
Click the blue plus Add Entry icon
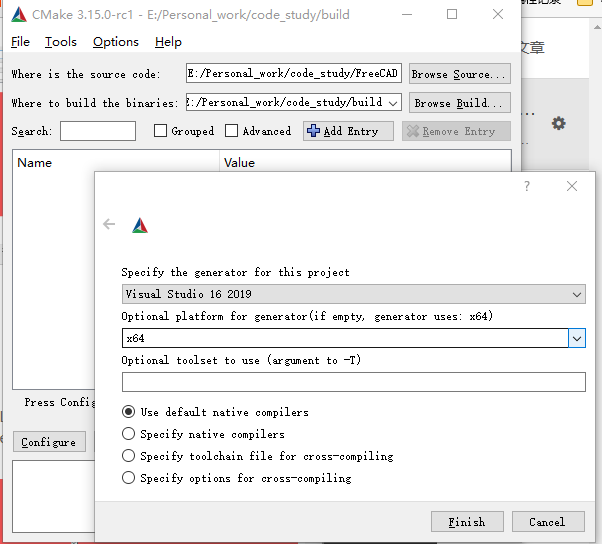[313, 131]
